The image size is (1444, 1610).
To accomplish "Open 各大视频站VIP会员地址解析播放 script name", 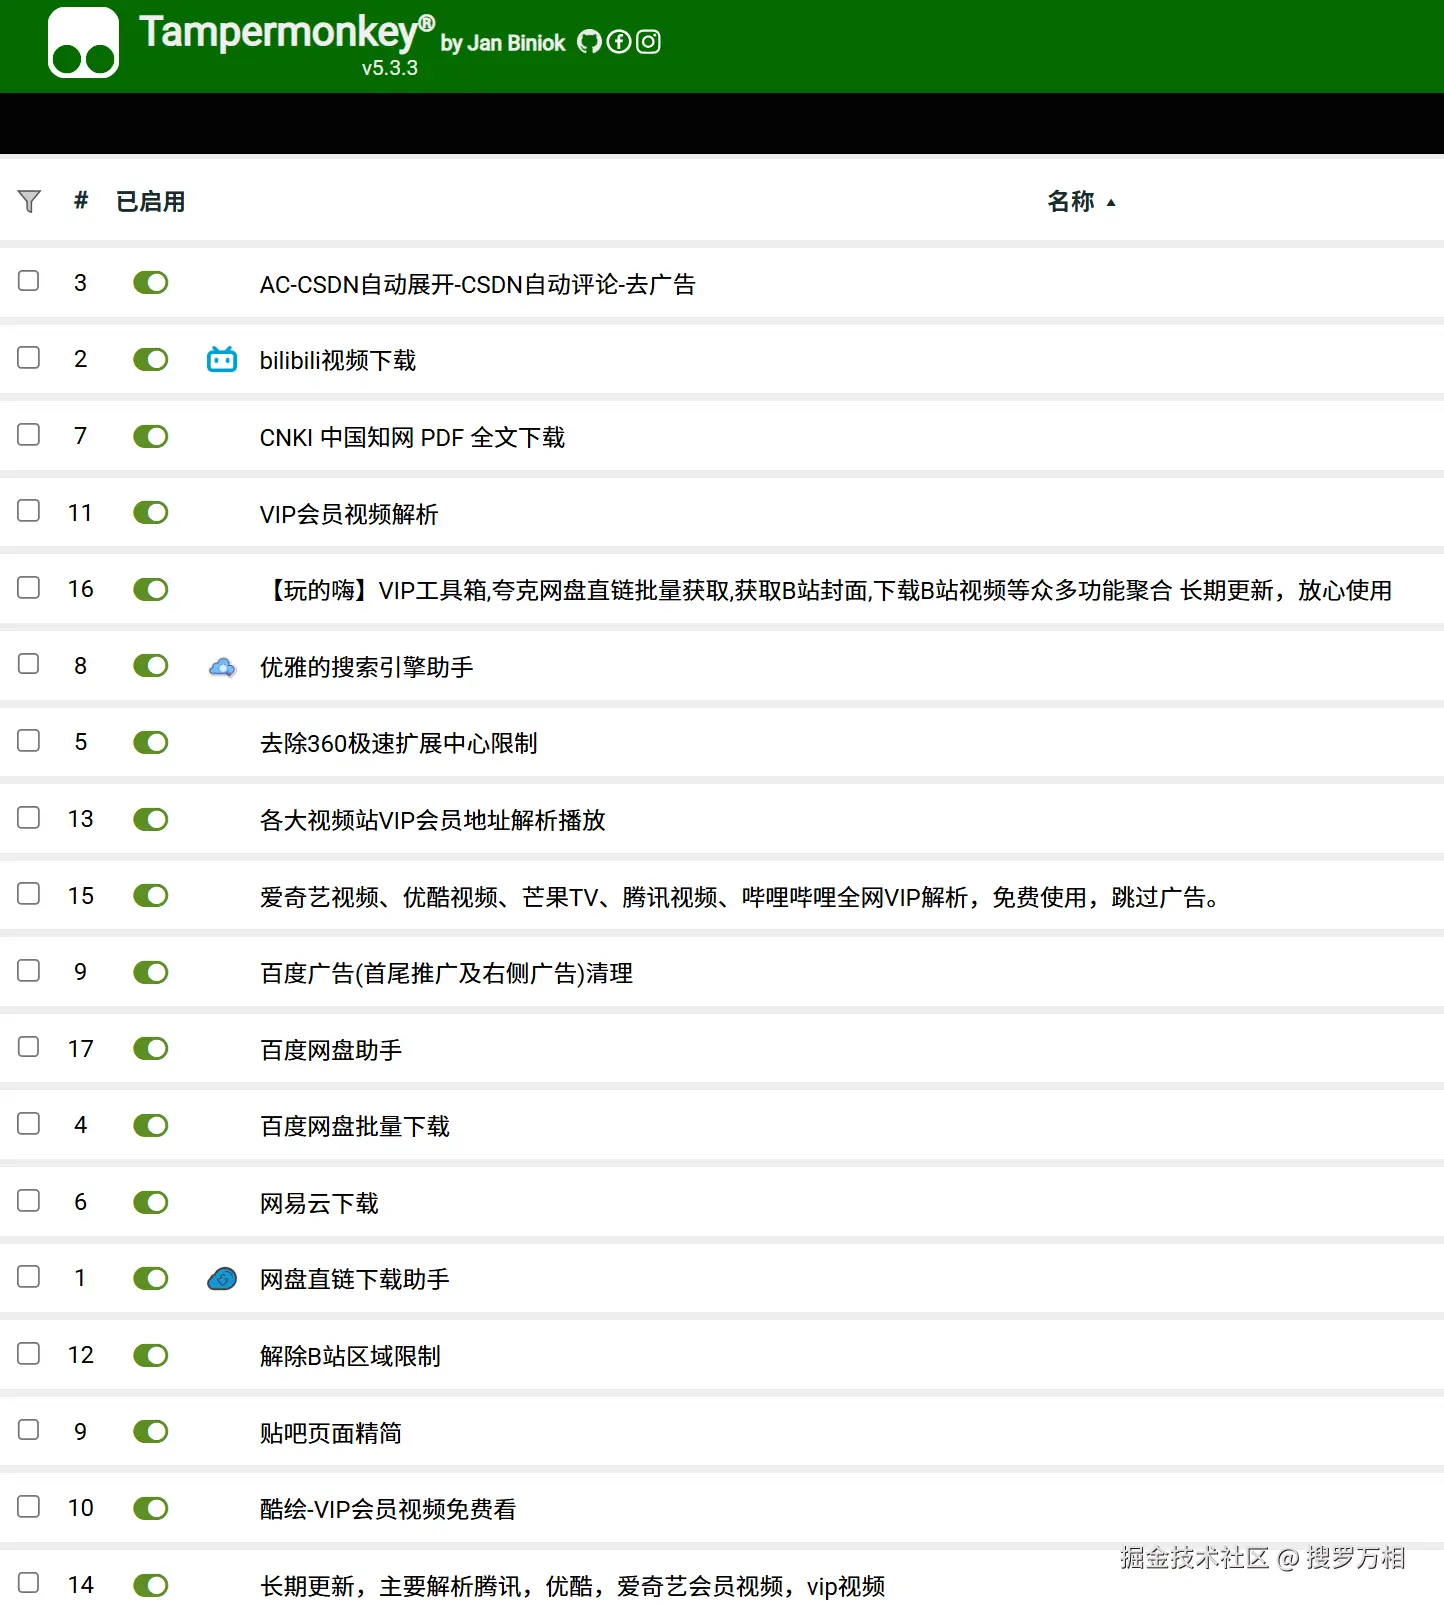I will pyautogui.click(x=433, y=821).
